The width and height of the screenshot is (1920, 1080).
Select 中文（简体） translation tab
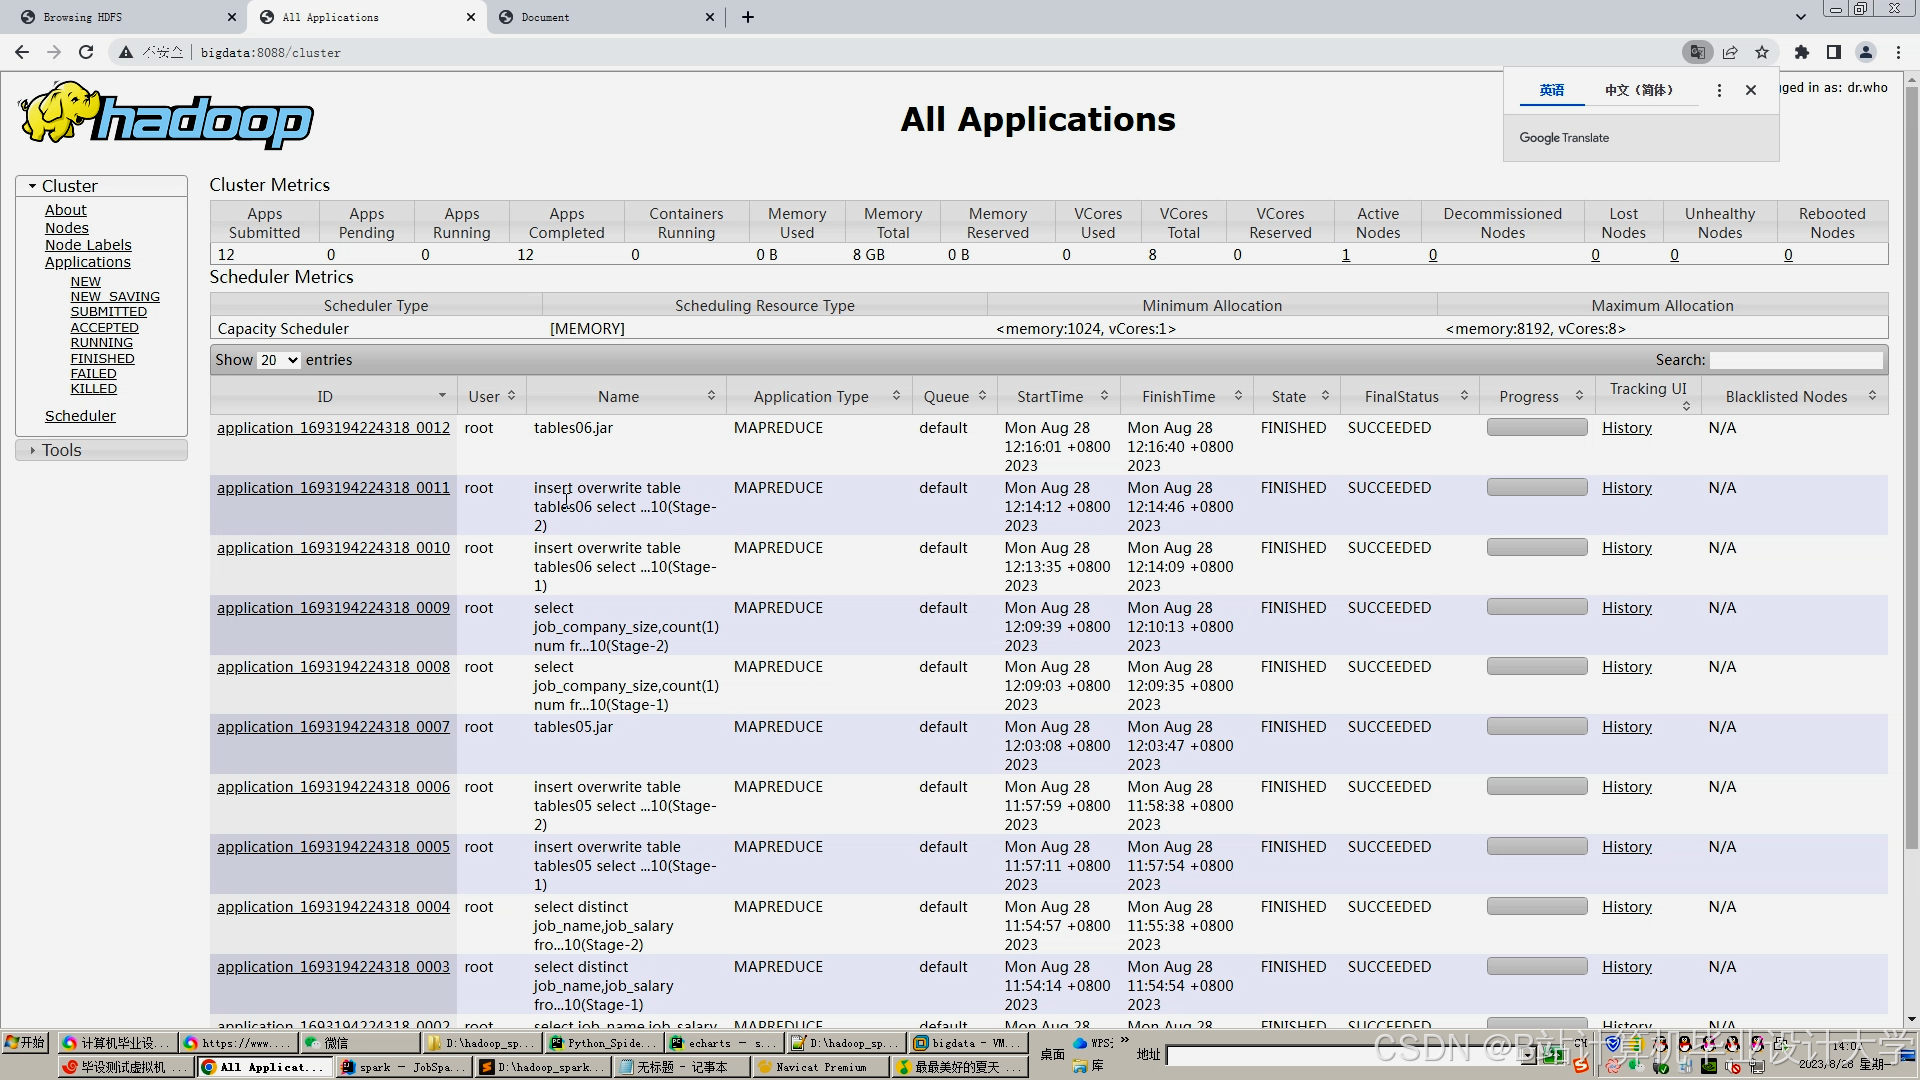pos(1639,90)
